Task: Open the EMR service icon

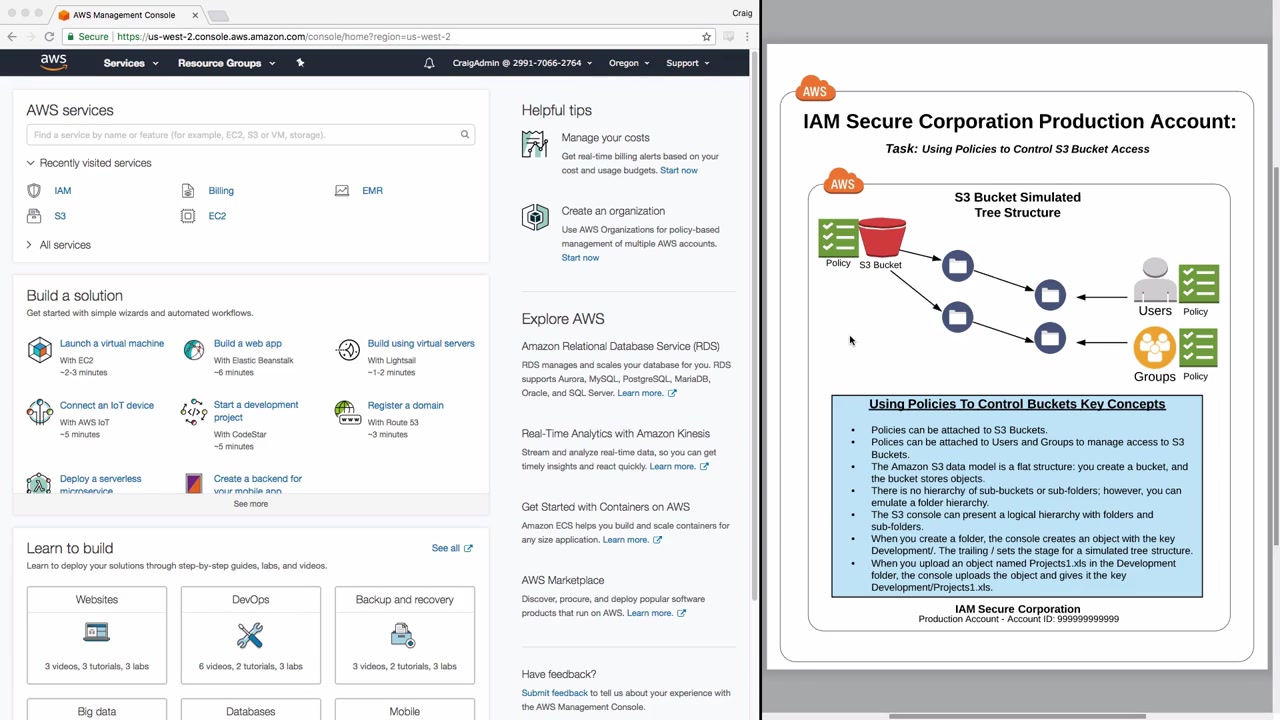Action: pyautogui.click(x=342, y=190)
